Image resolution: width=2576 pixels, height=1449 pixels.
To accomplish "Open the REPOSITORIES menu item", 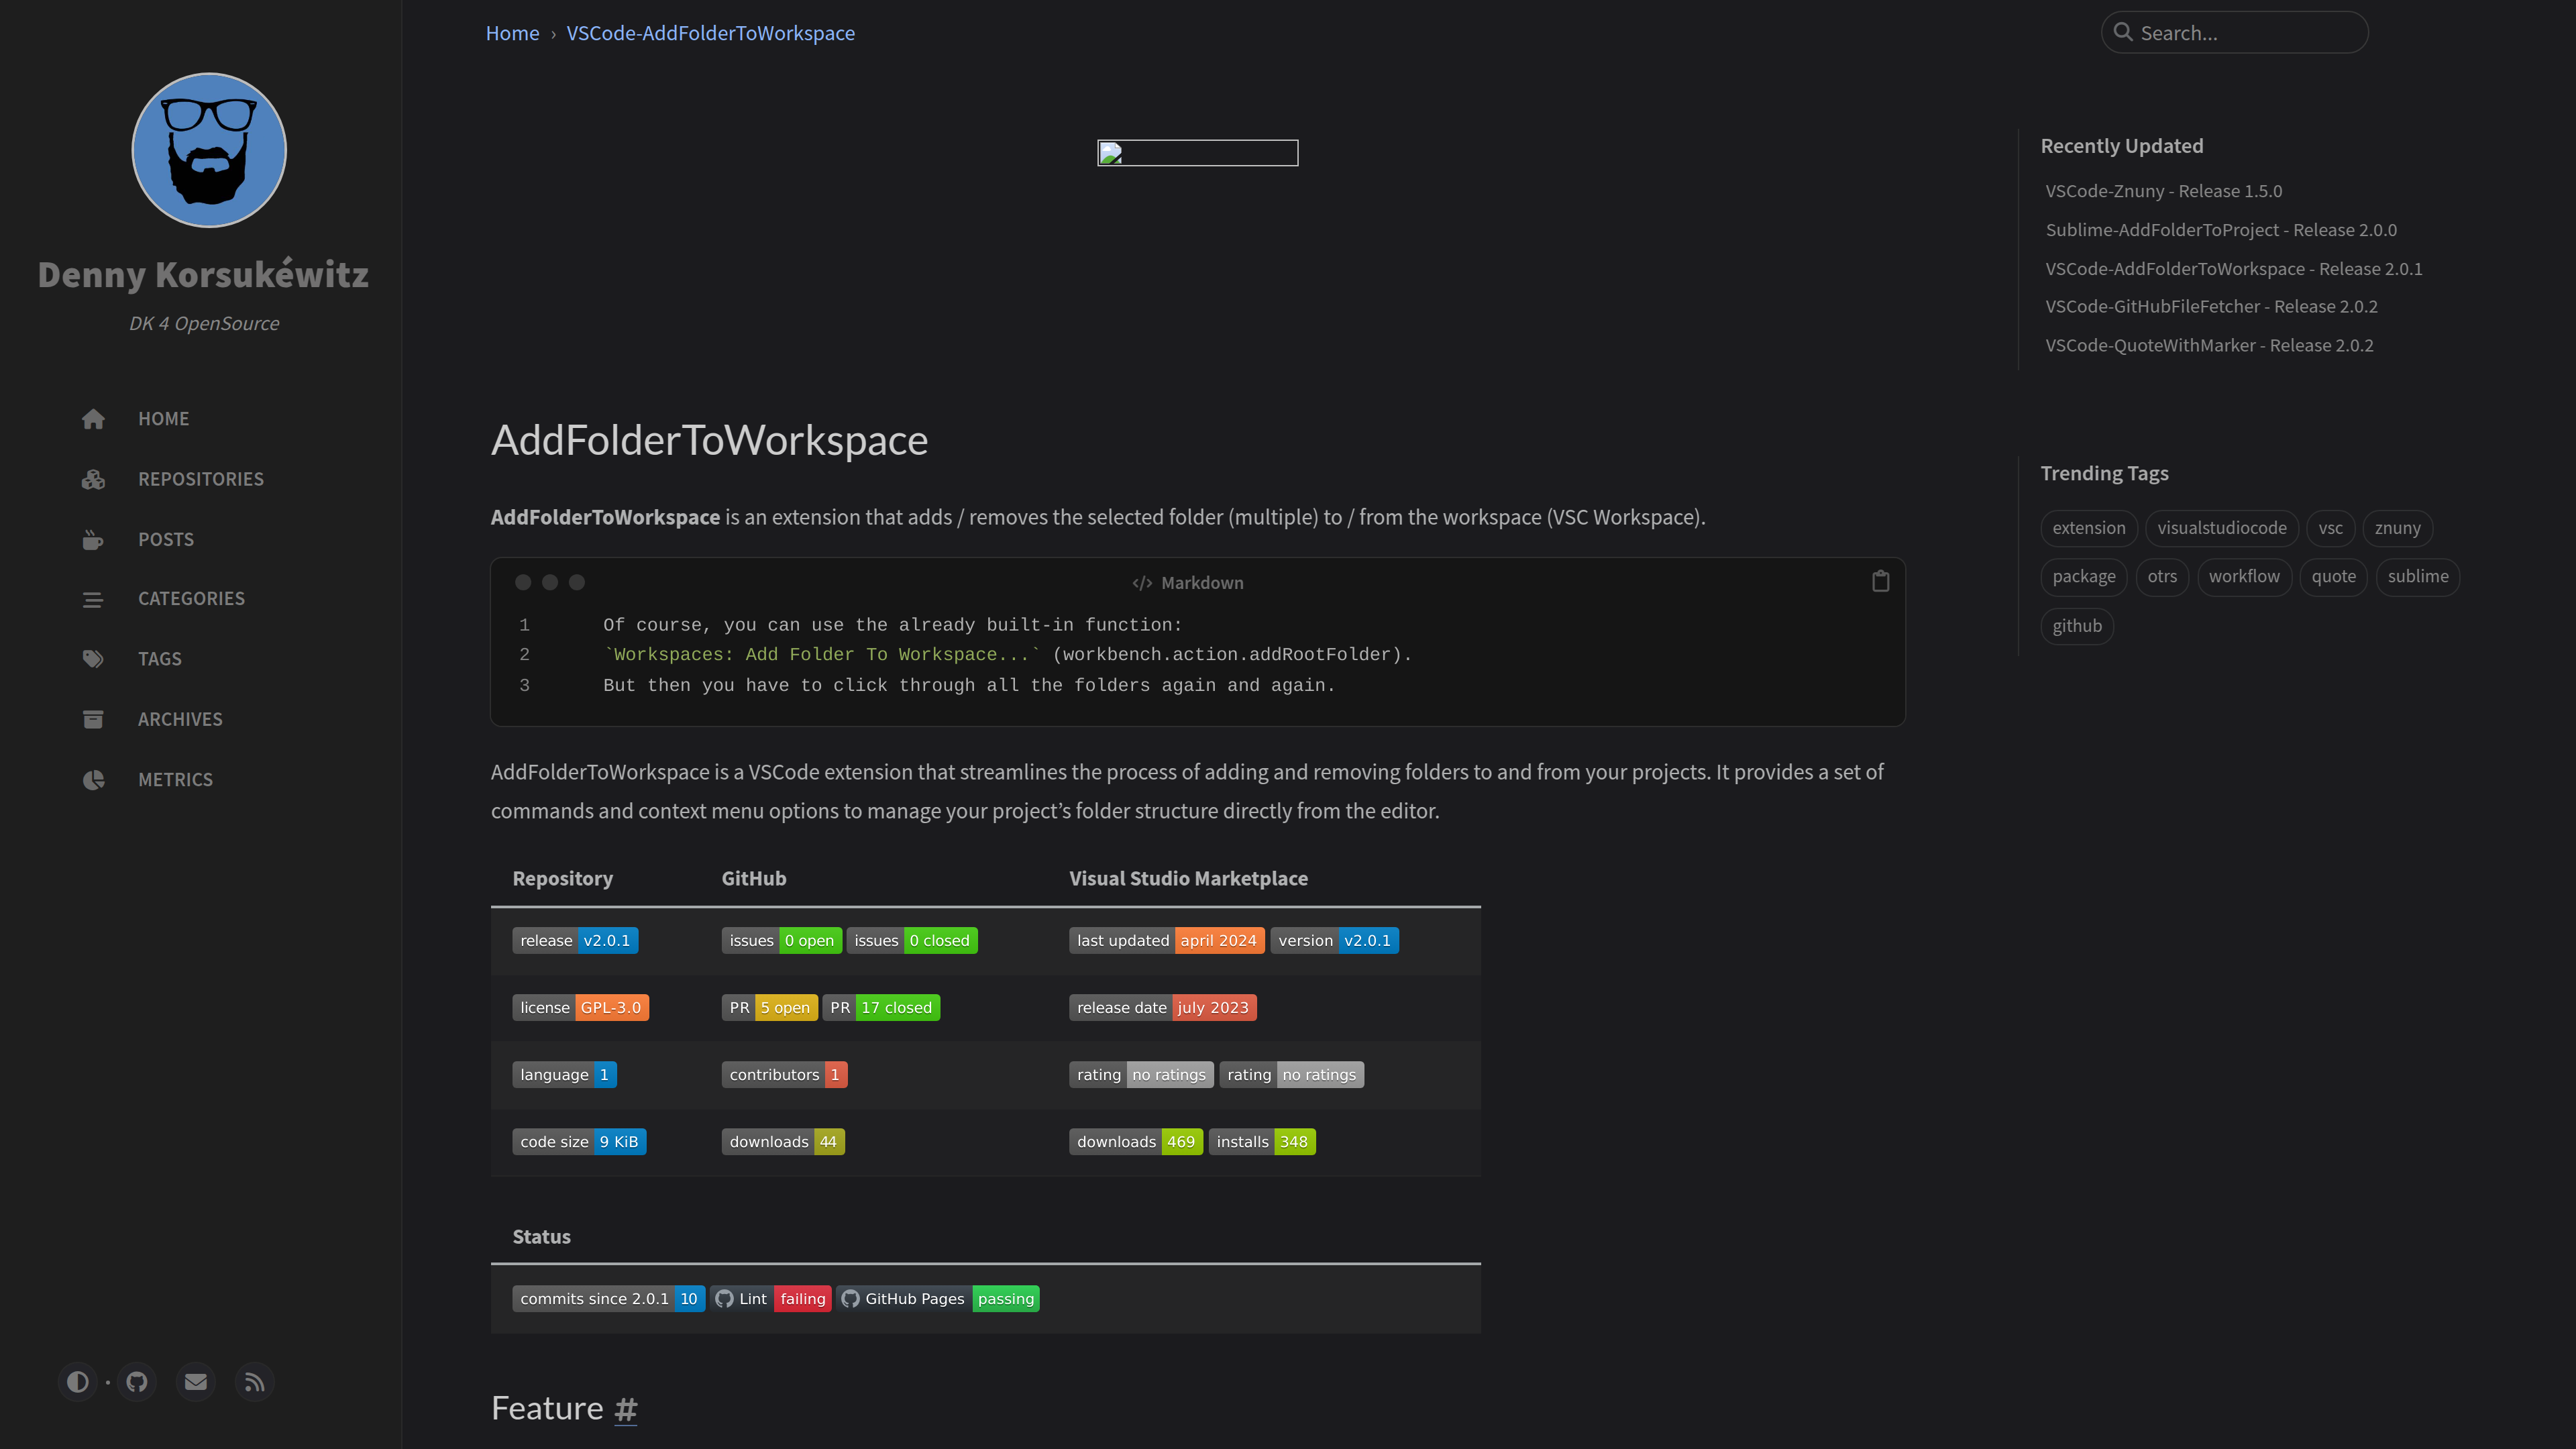I will point(201,479).
